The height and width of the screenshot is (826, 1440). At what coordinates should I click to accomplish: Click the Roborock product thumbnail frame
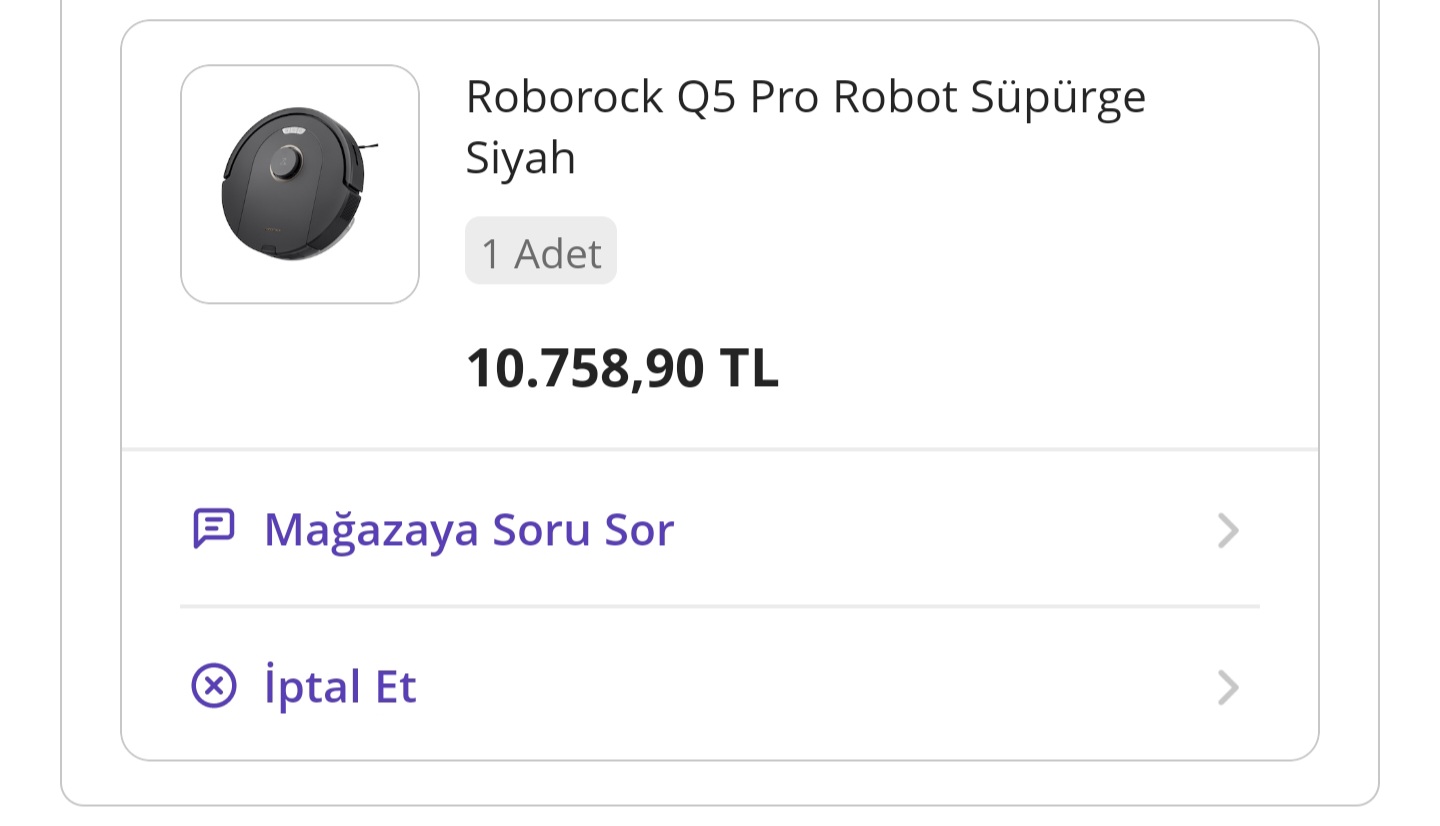[300, 184]
